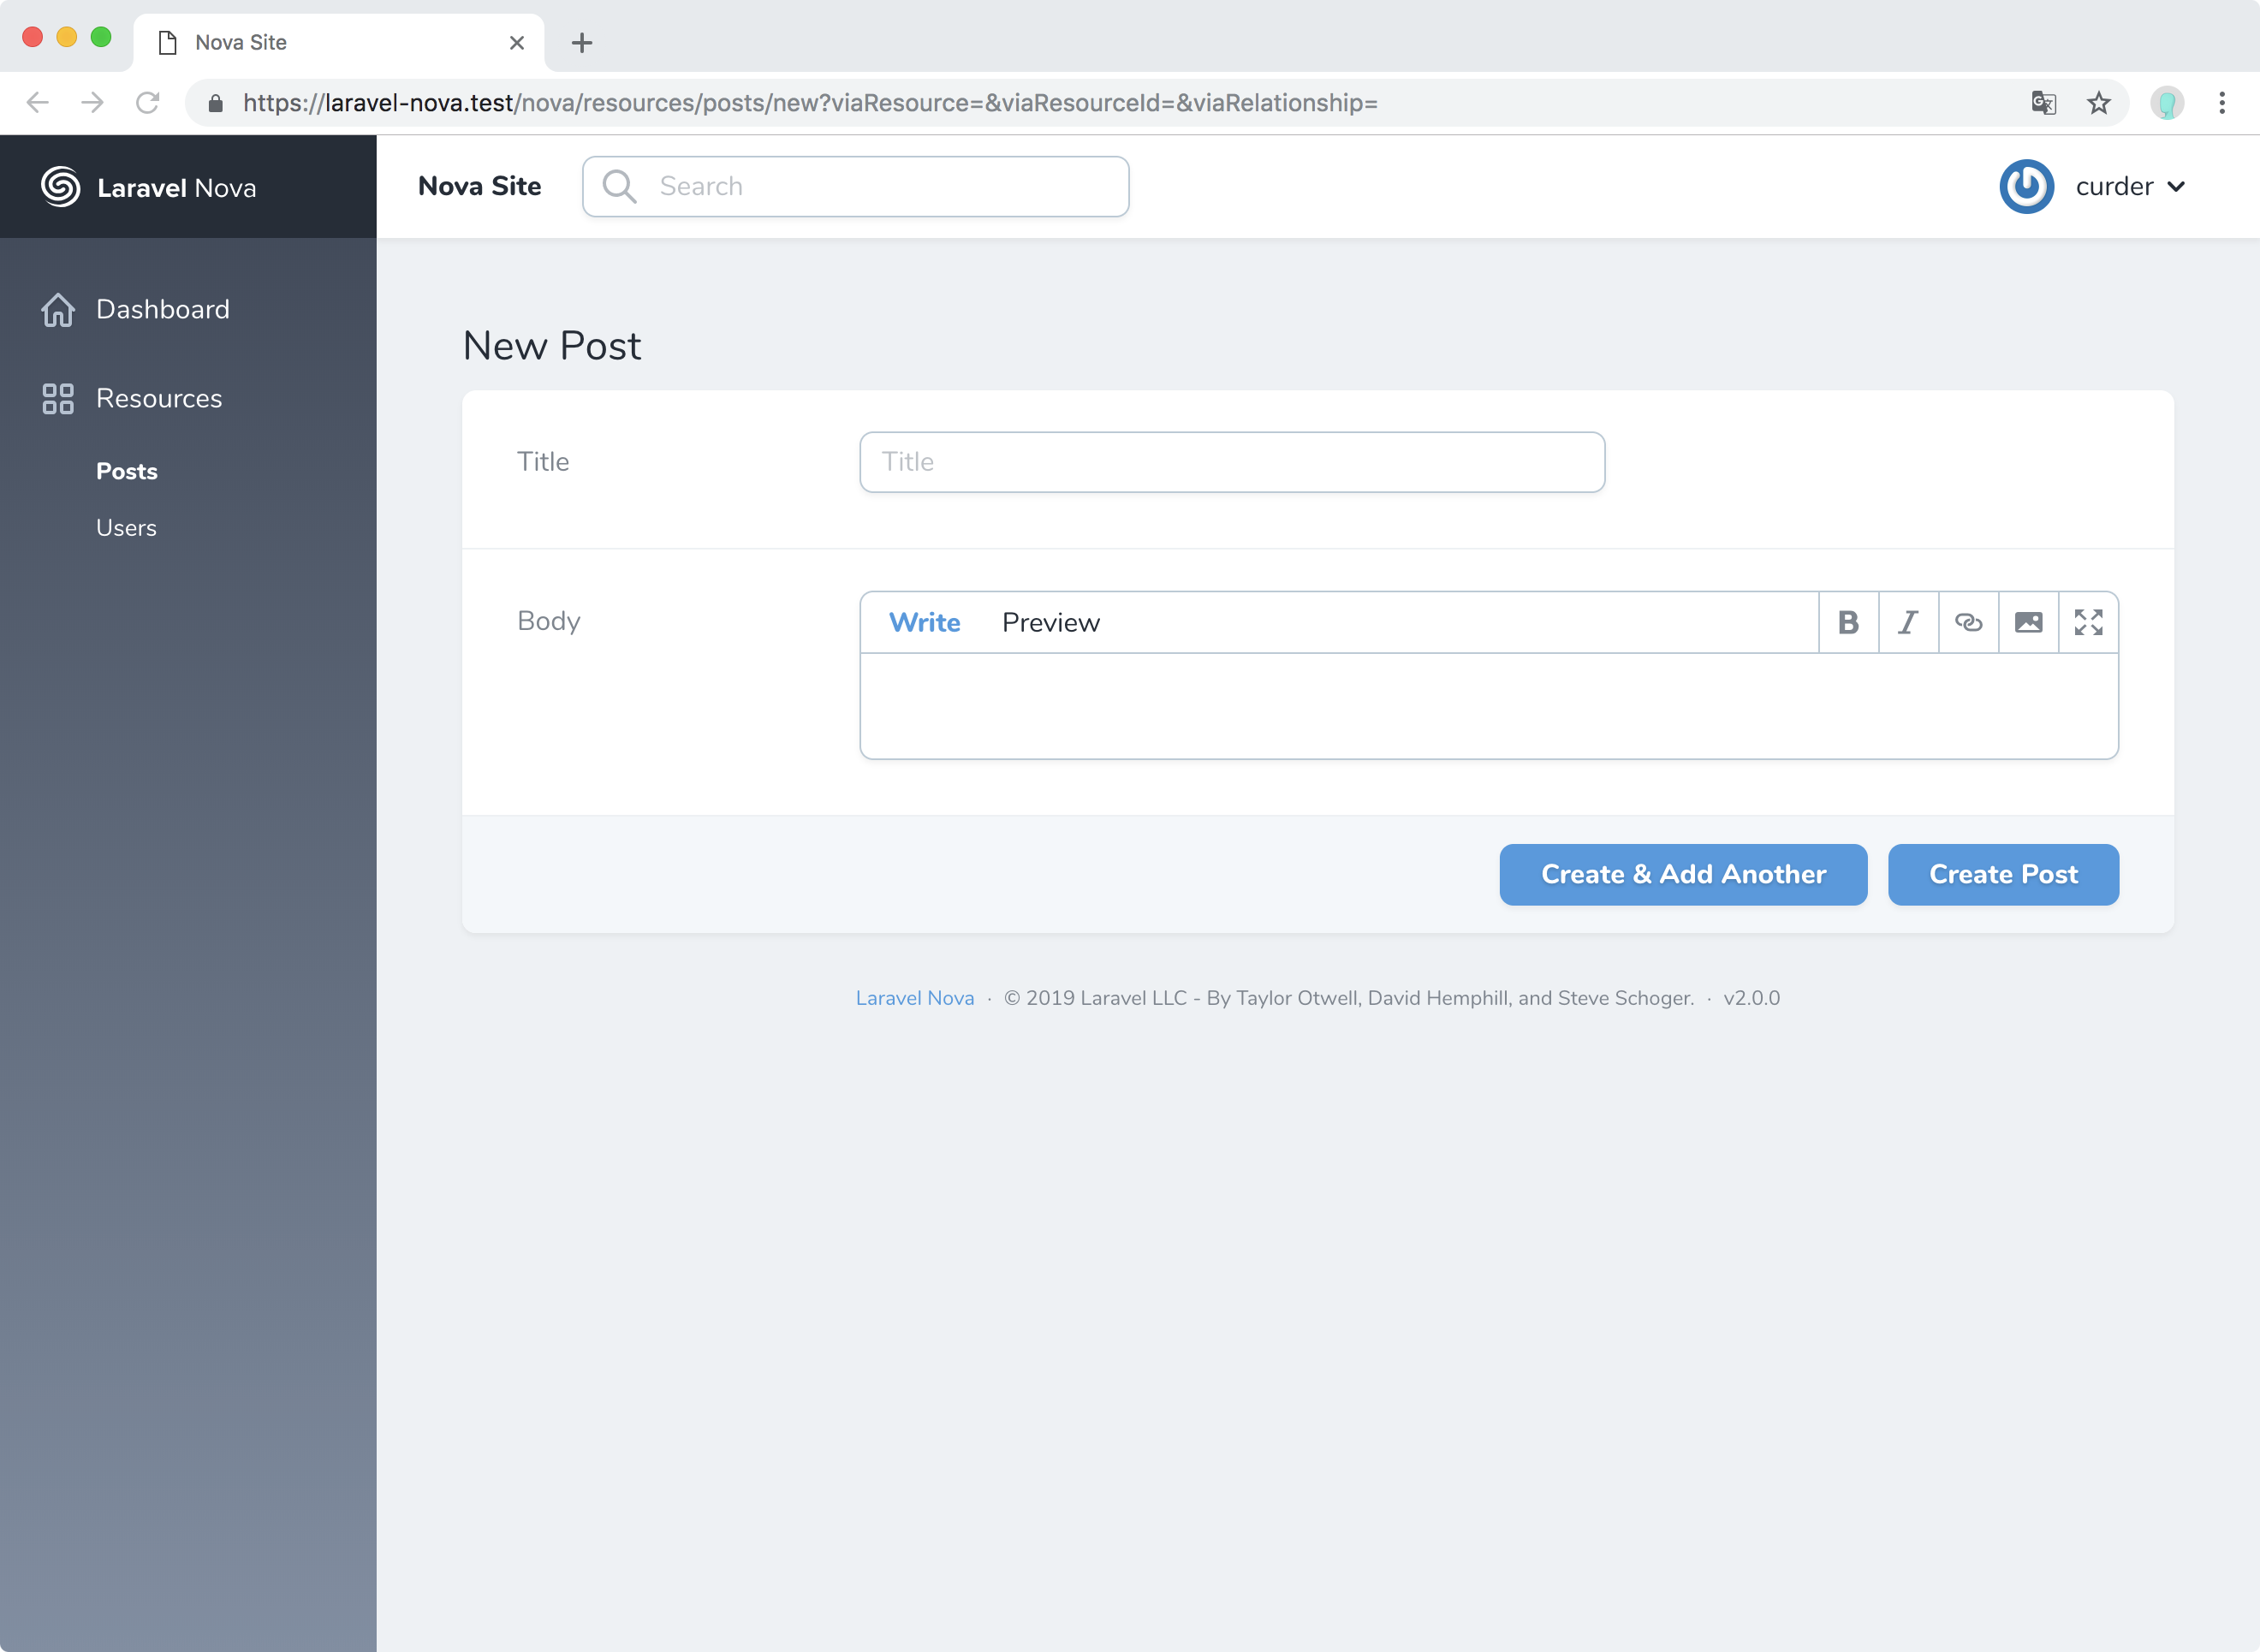Image resolution: width=2260 pixels, height=1652 pixels.
Task: Click the insert link icon
Action: pyautogui.click(x=1968, y=622)
